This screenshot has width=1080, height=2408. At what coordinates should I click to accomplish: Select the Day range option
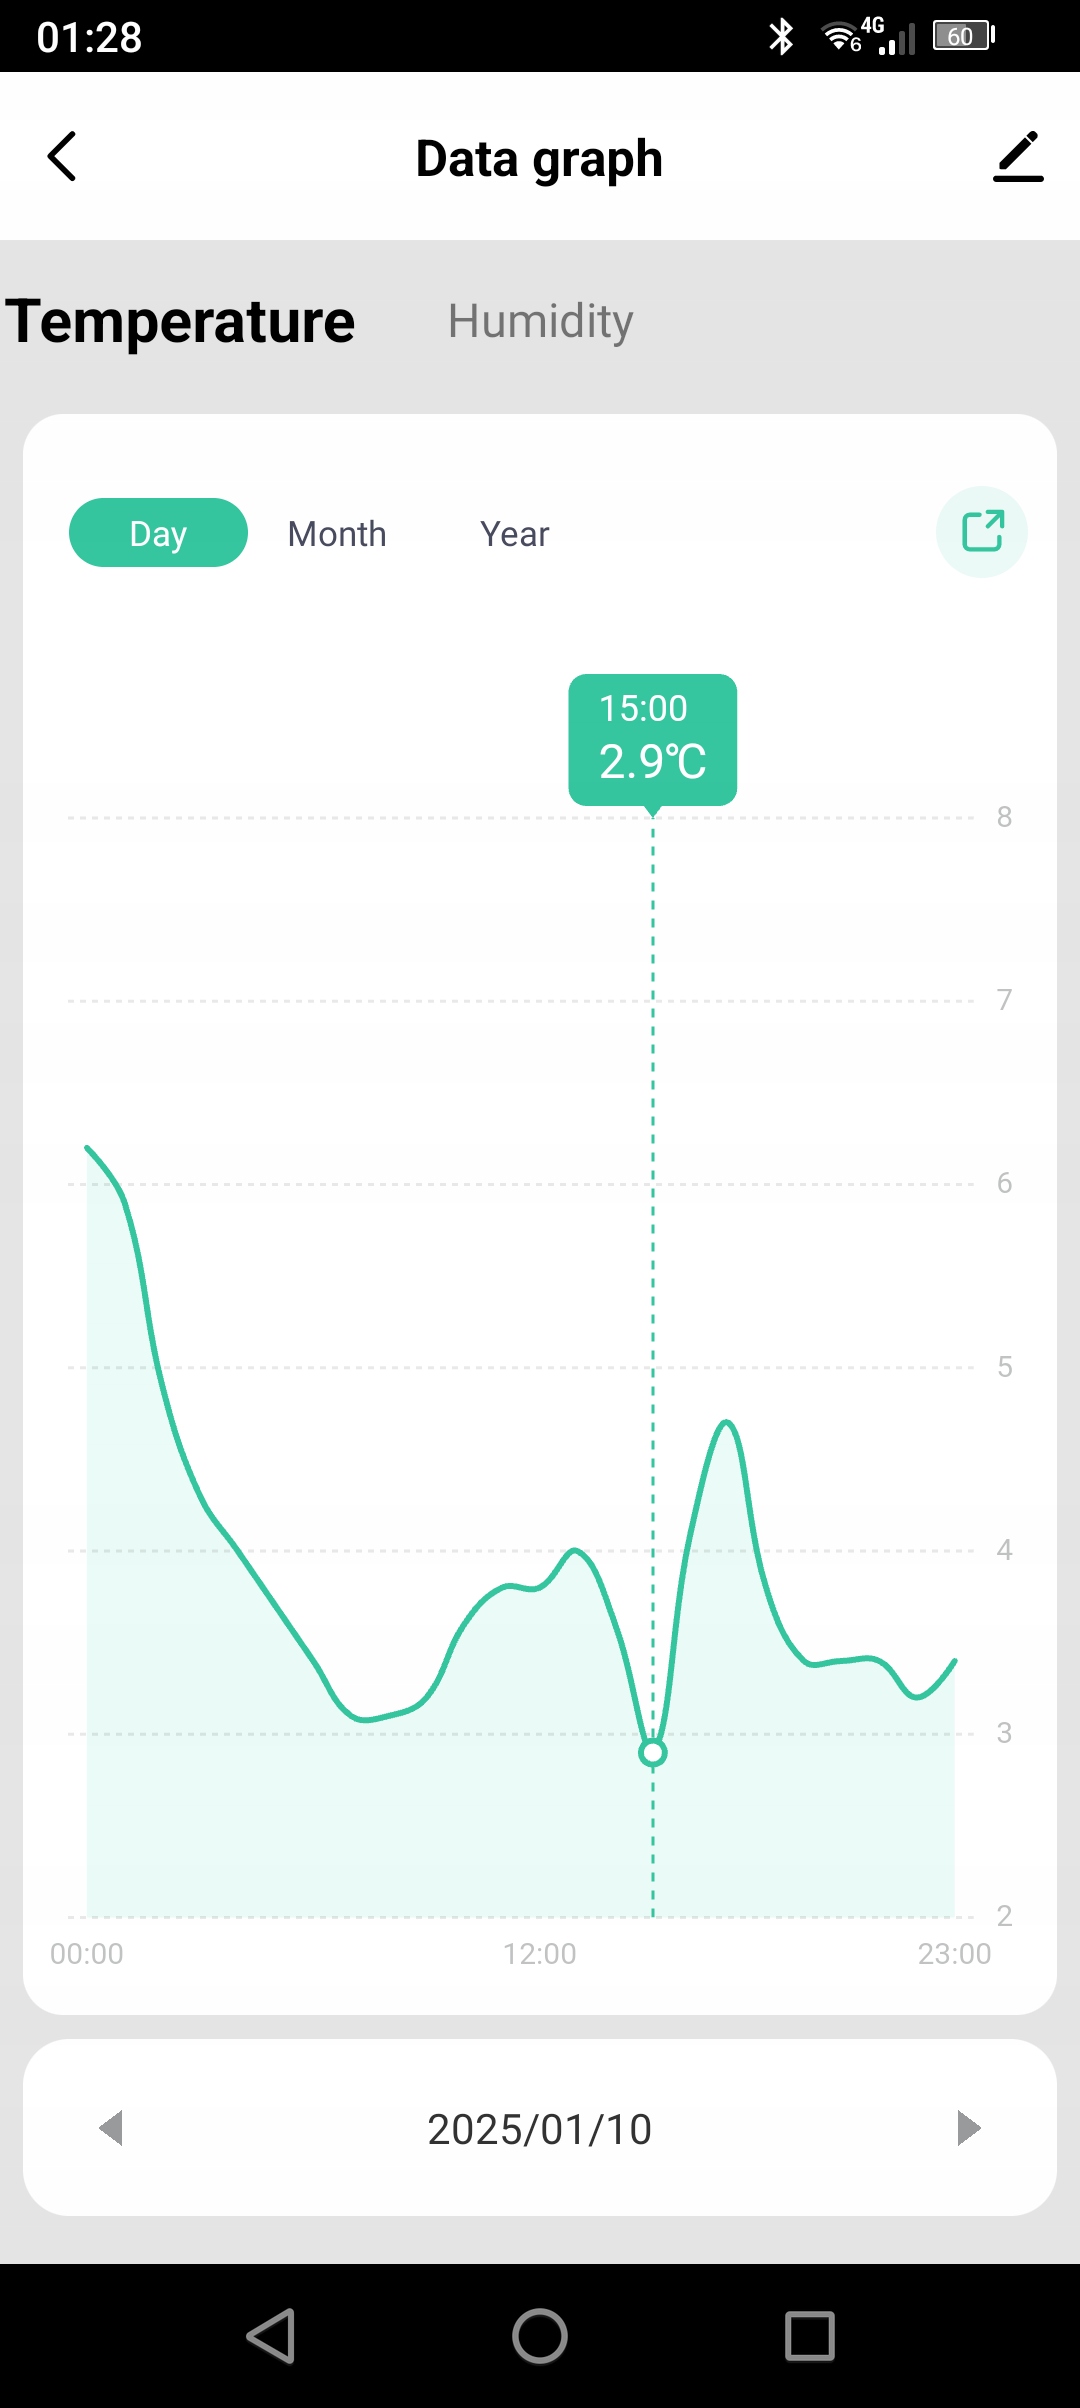pyautogui.click(x=158, y=533)
